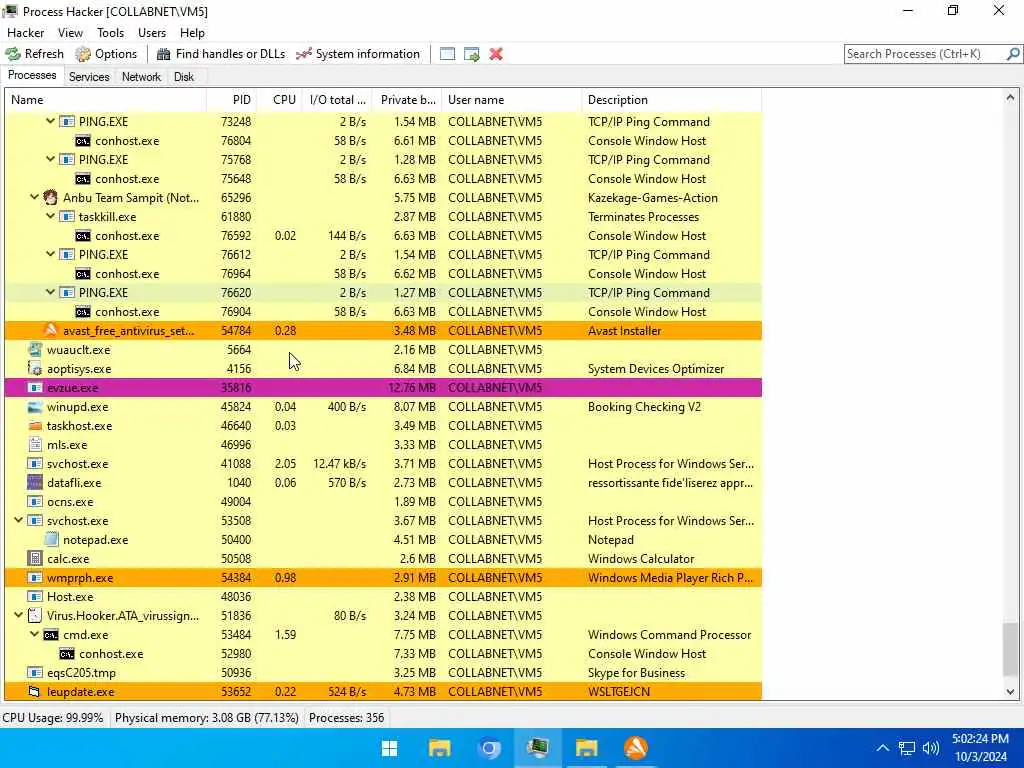Select the eqsC205.tmp row

click(x=383, y=673)
